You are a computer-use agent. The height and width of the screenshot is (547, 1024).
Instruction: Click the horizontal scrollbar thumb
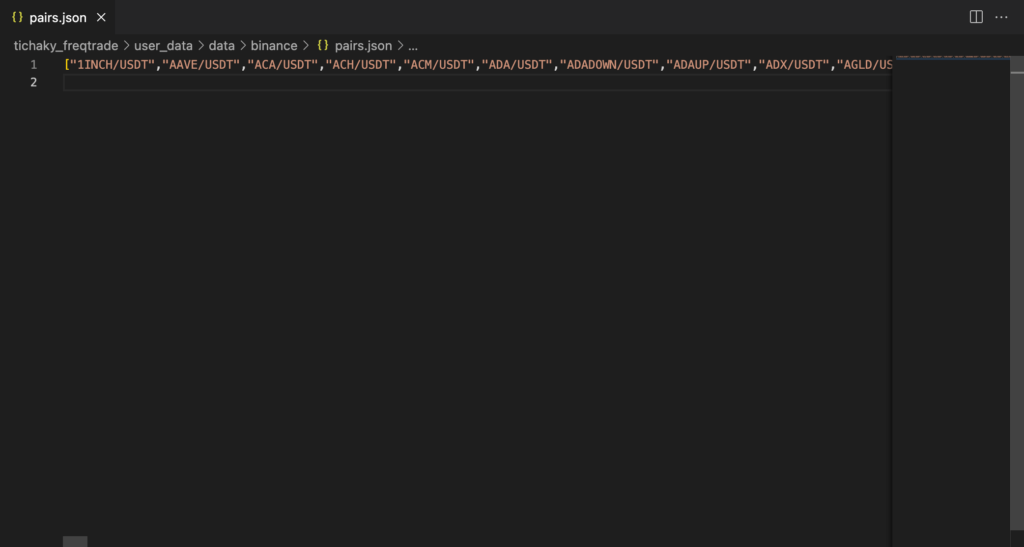point(75,541)
